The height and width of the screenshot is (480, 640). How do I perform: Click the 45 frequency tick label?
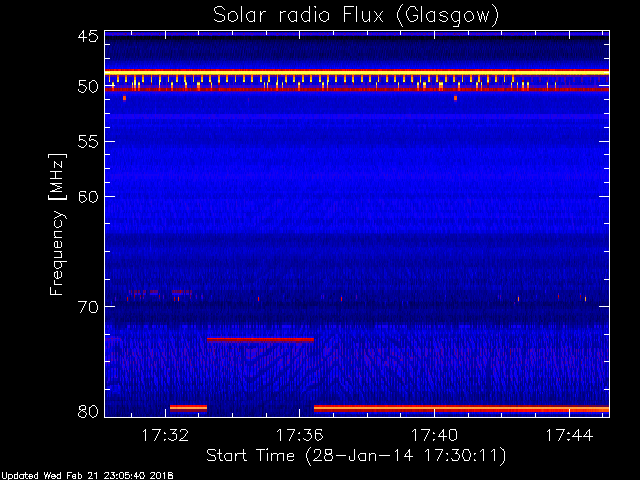88,37
